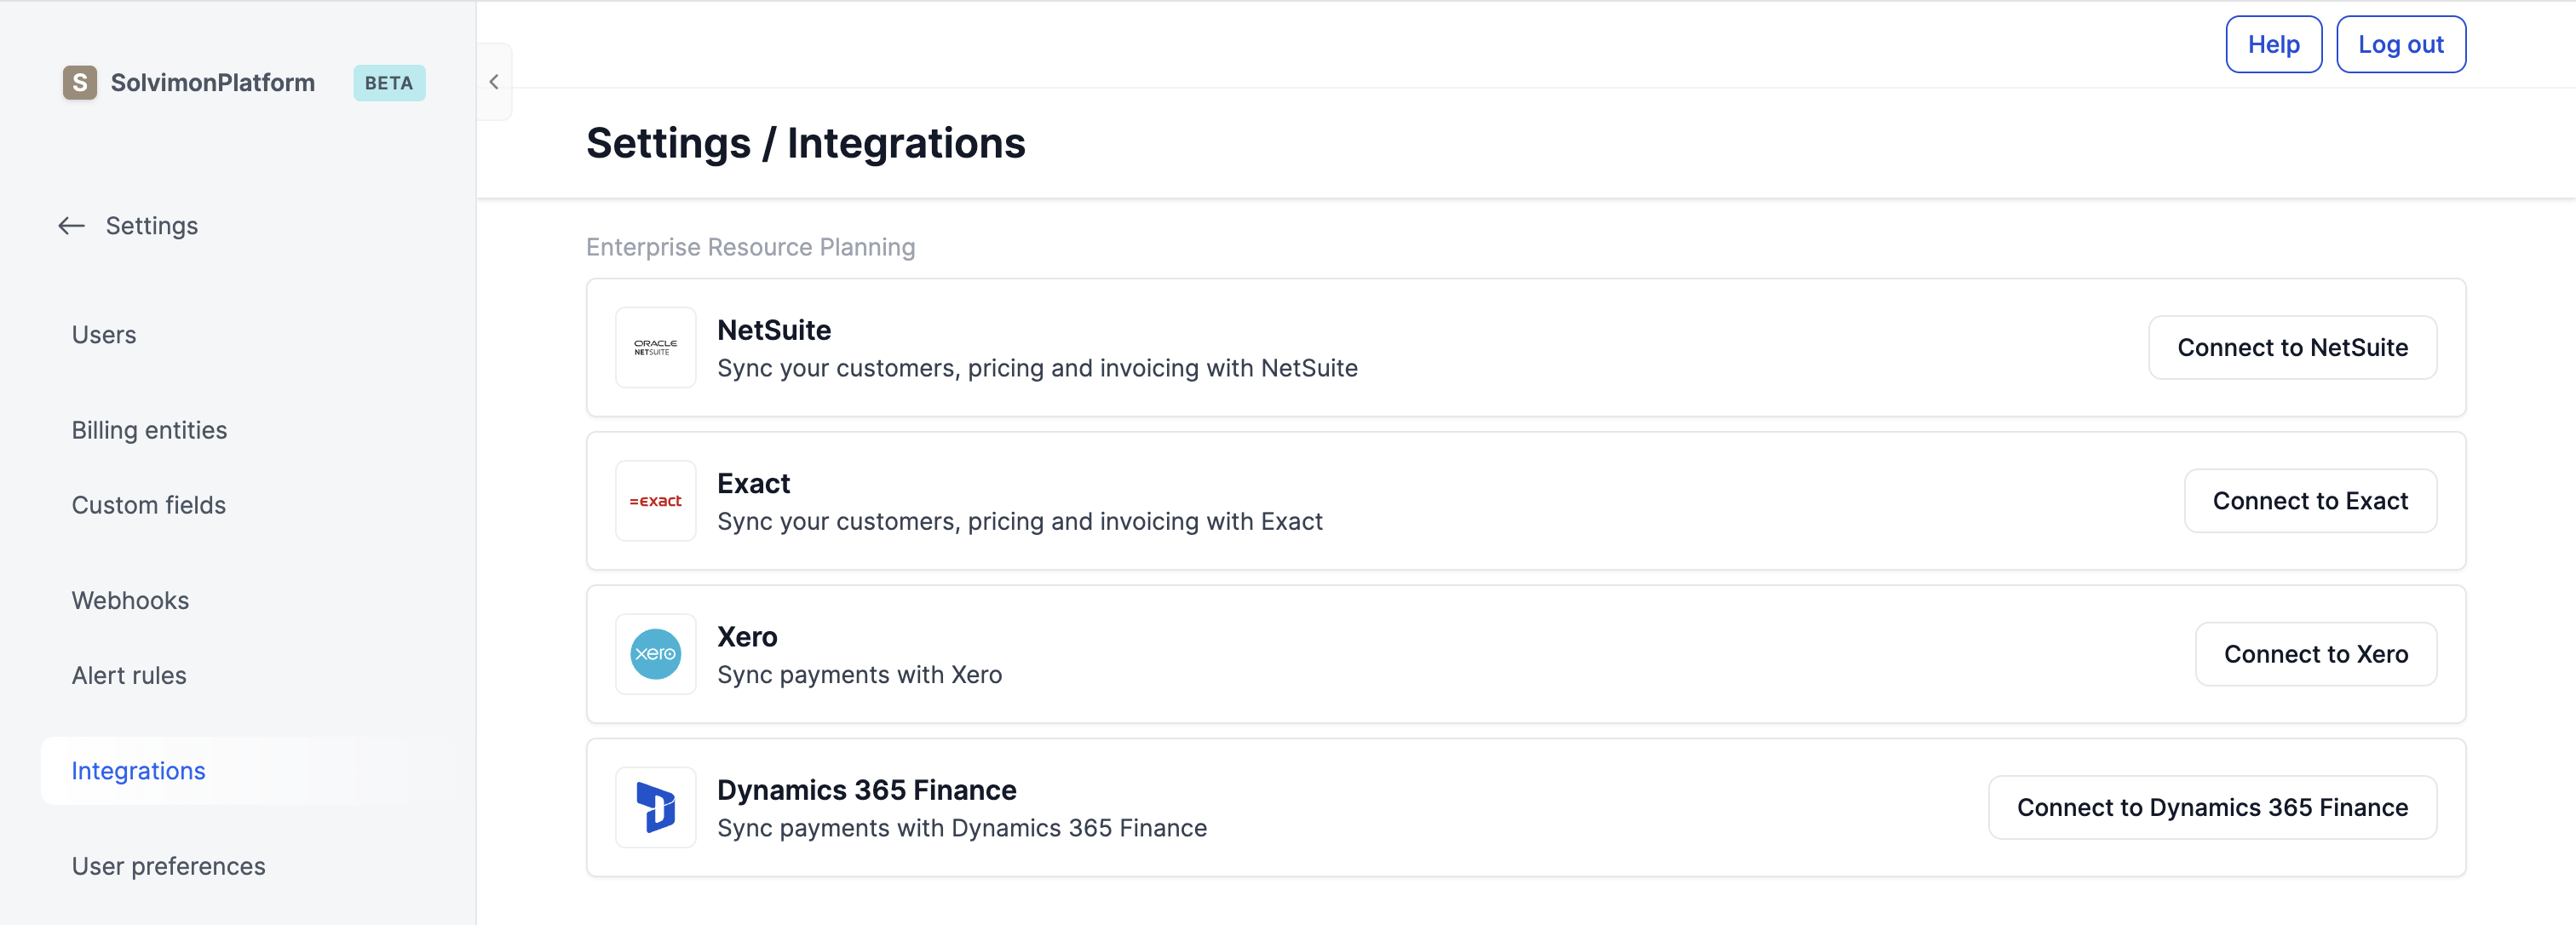Select the Integrations sidebar item
This screenshot has width=2576, height=925.
[x=138, y=771]
